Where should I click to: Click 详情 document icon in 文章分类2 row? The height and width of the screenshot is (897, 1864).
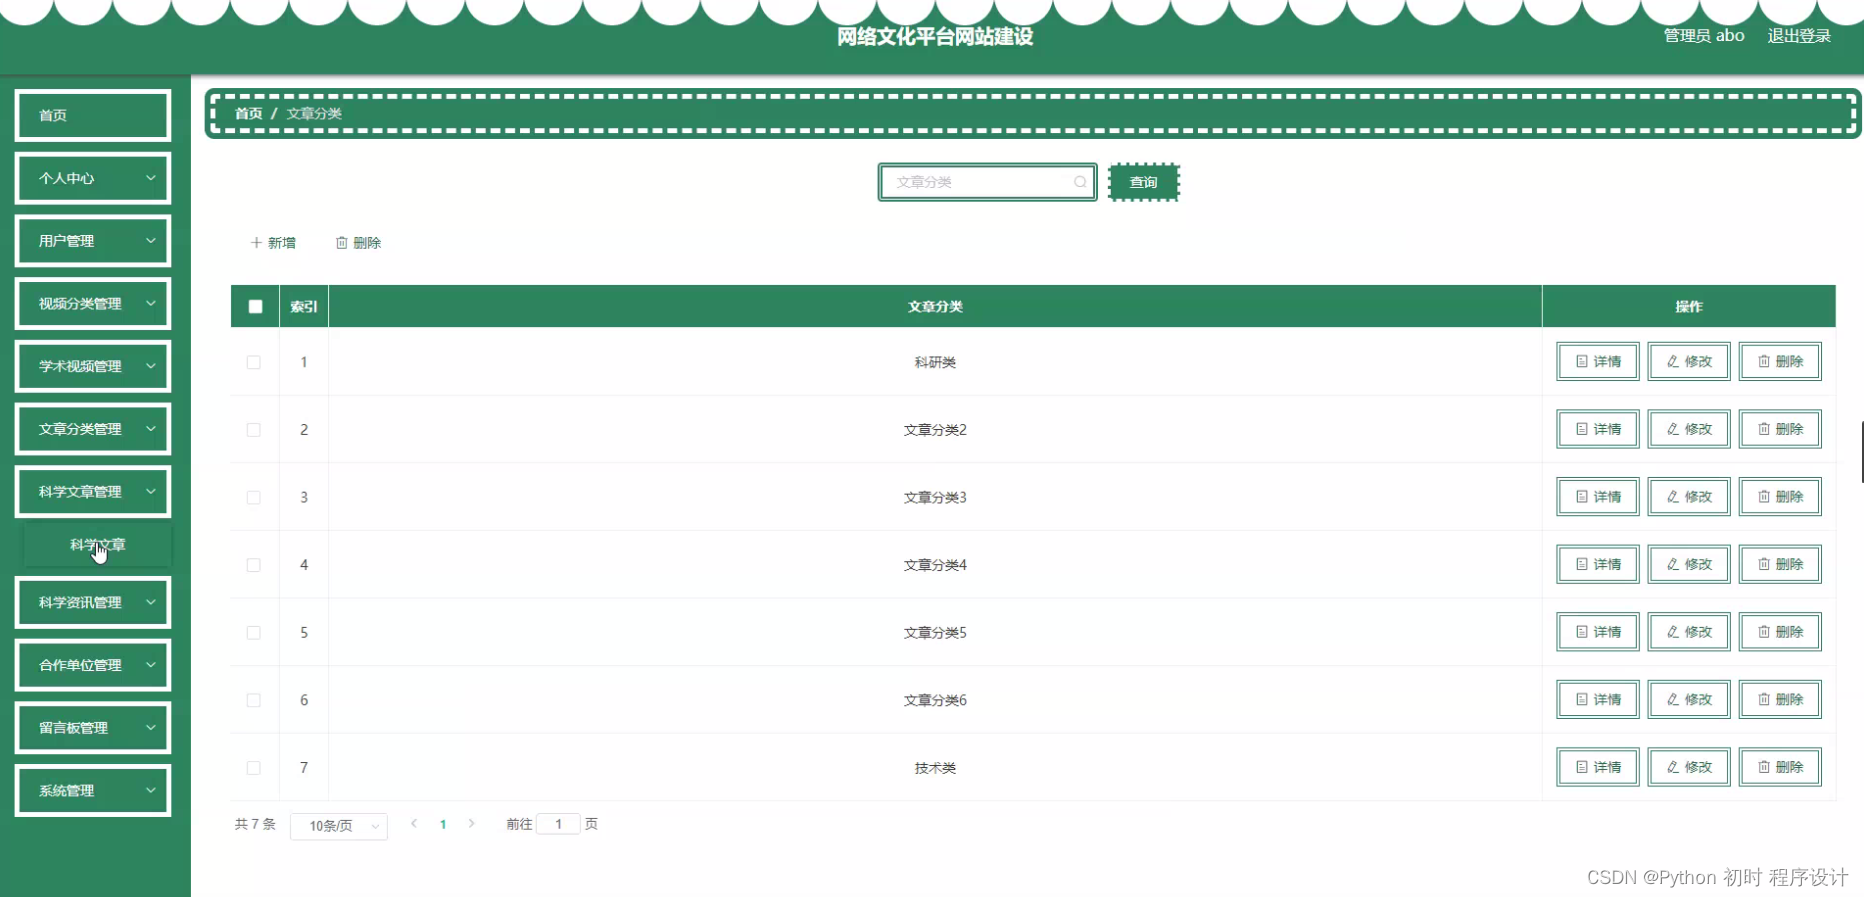pyautogui.click(x=1581, y=429)
